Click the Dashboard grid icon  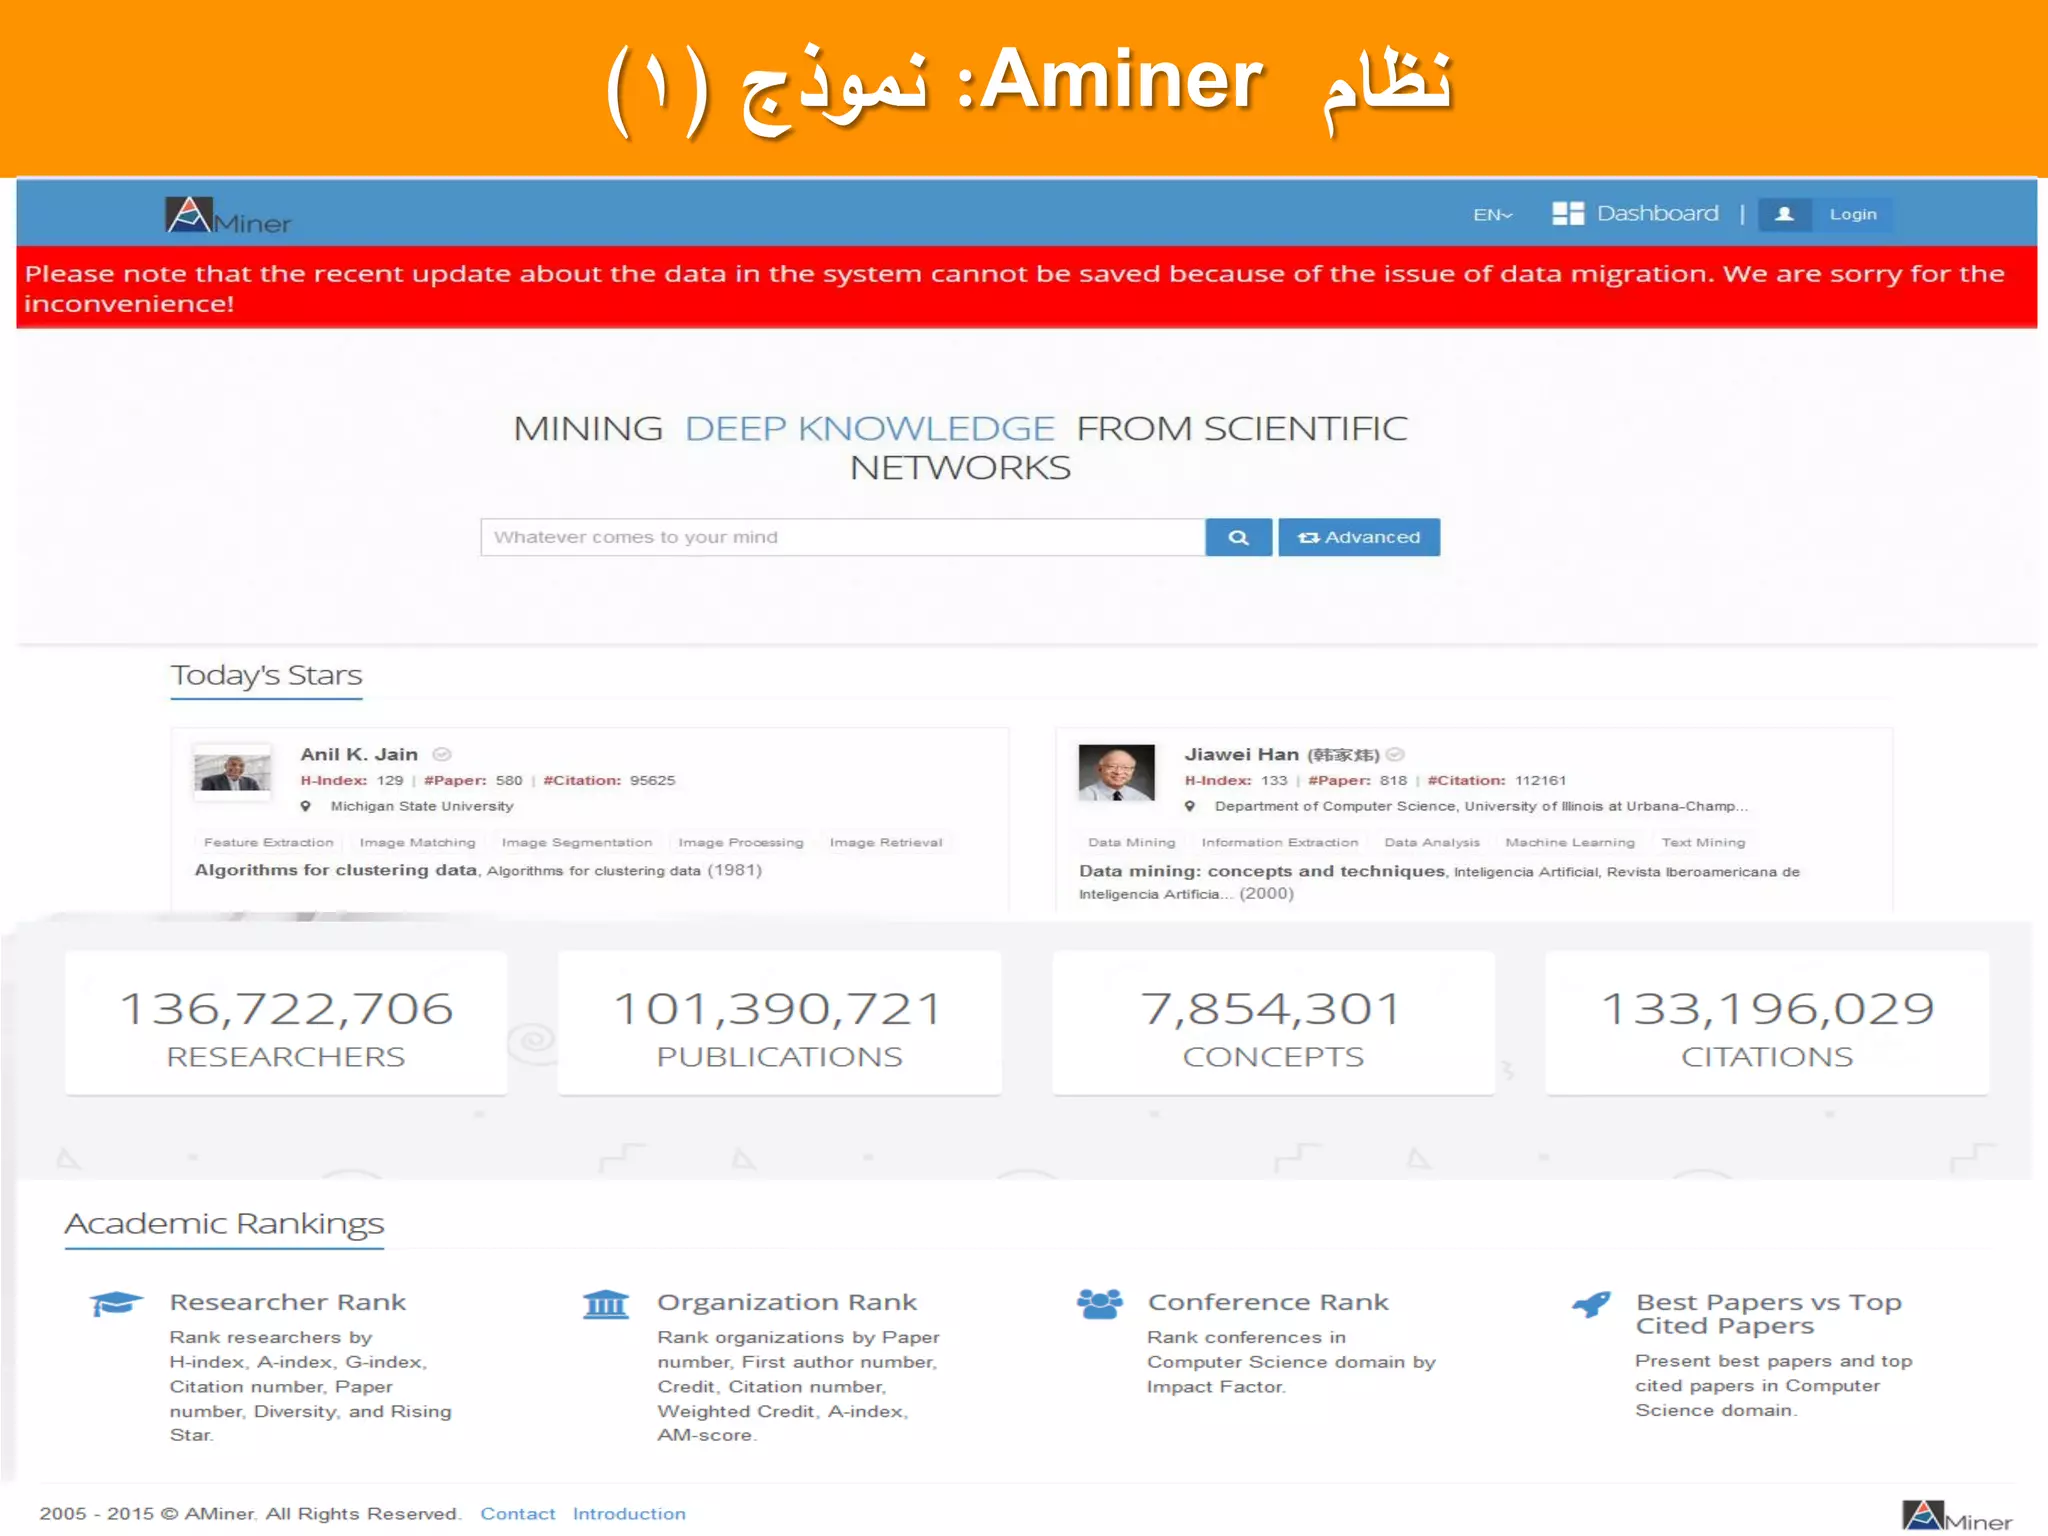coord(1567,213)
